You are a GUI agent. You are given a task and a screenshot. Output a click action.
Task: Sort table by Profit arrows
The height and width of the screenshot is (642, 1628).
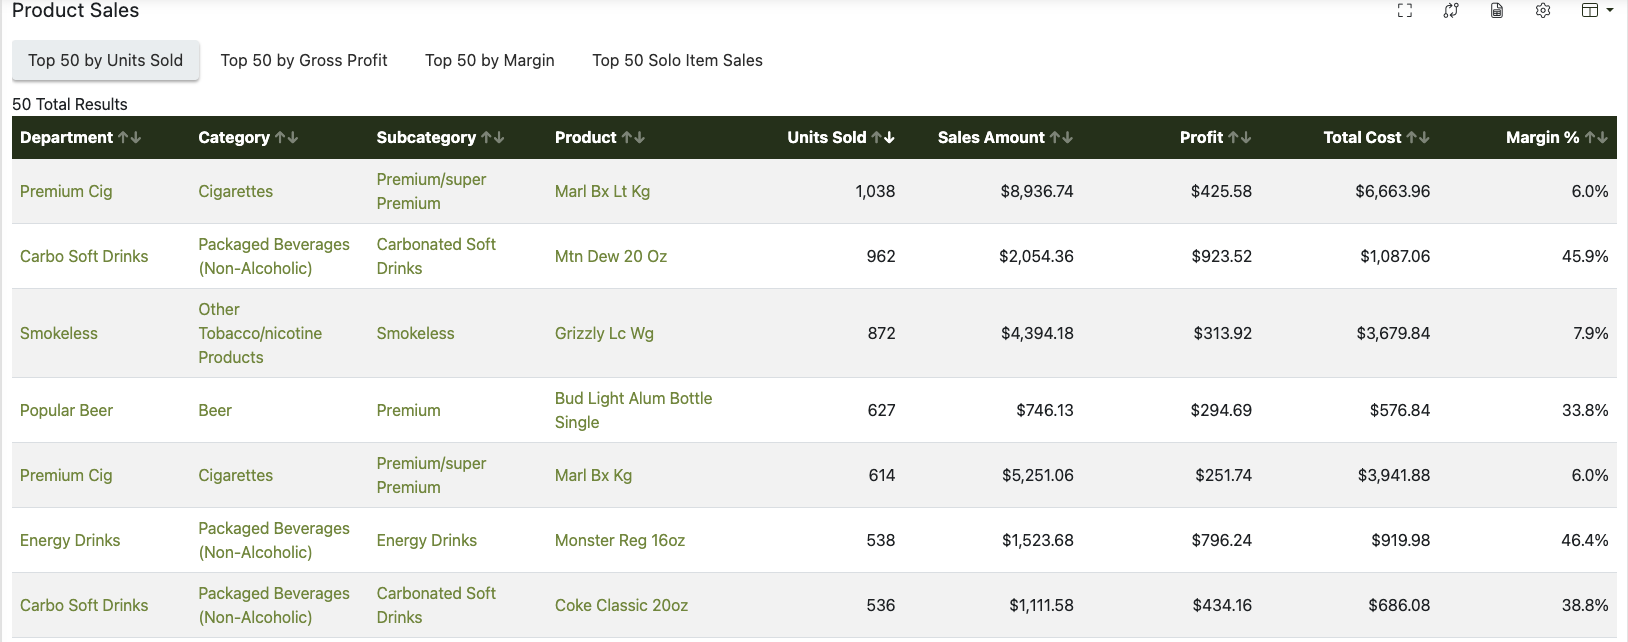[x=1240, y=138]
